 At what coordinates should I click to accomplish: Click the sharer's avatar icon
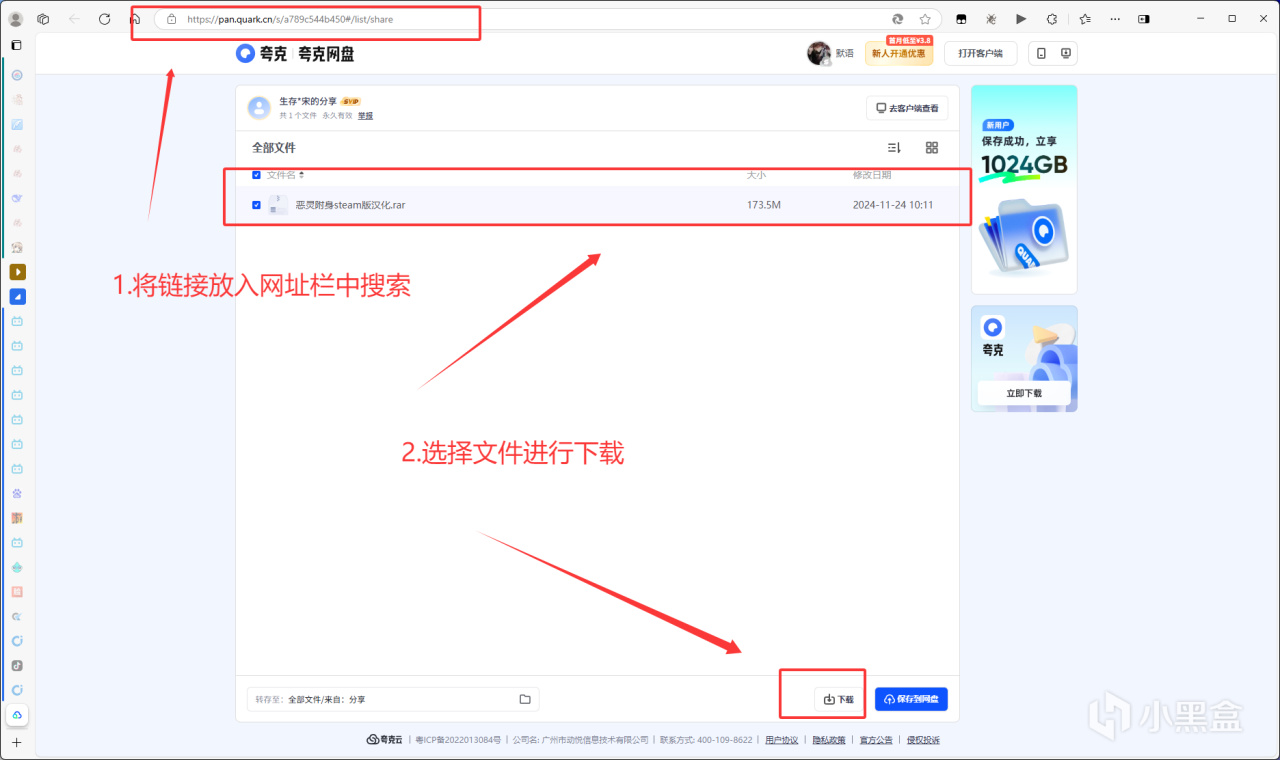click(x=259, y=108)
